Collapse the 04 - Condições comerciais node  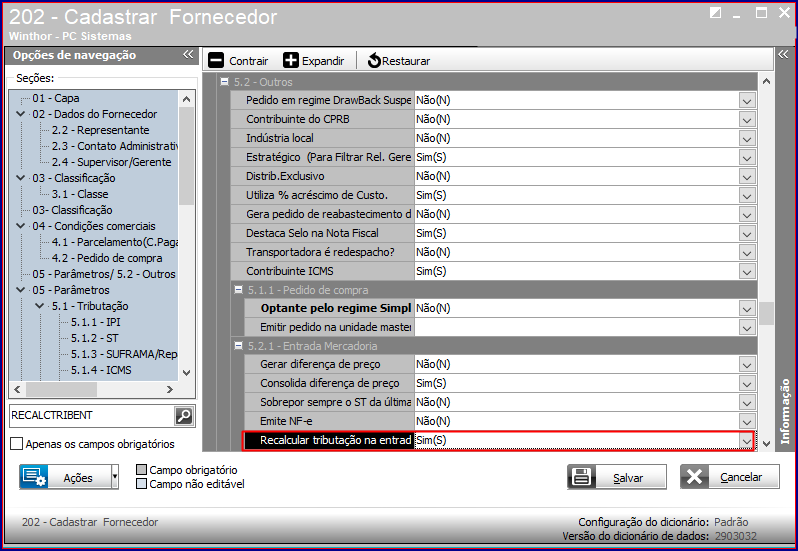[x=21, y=226]
